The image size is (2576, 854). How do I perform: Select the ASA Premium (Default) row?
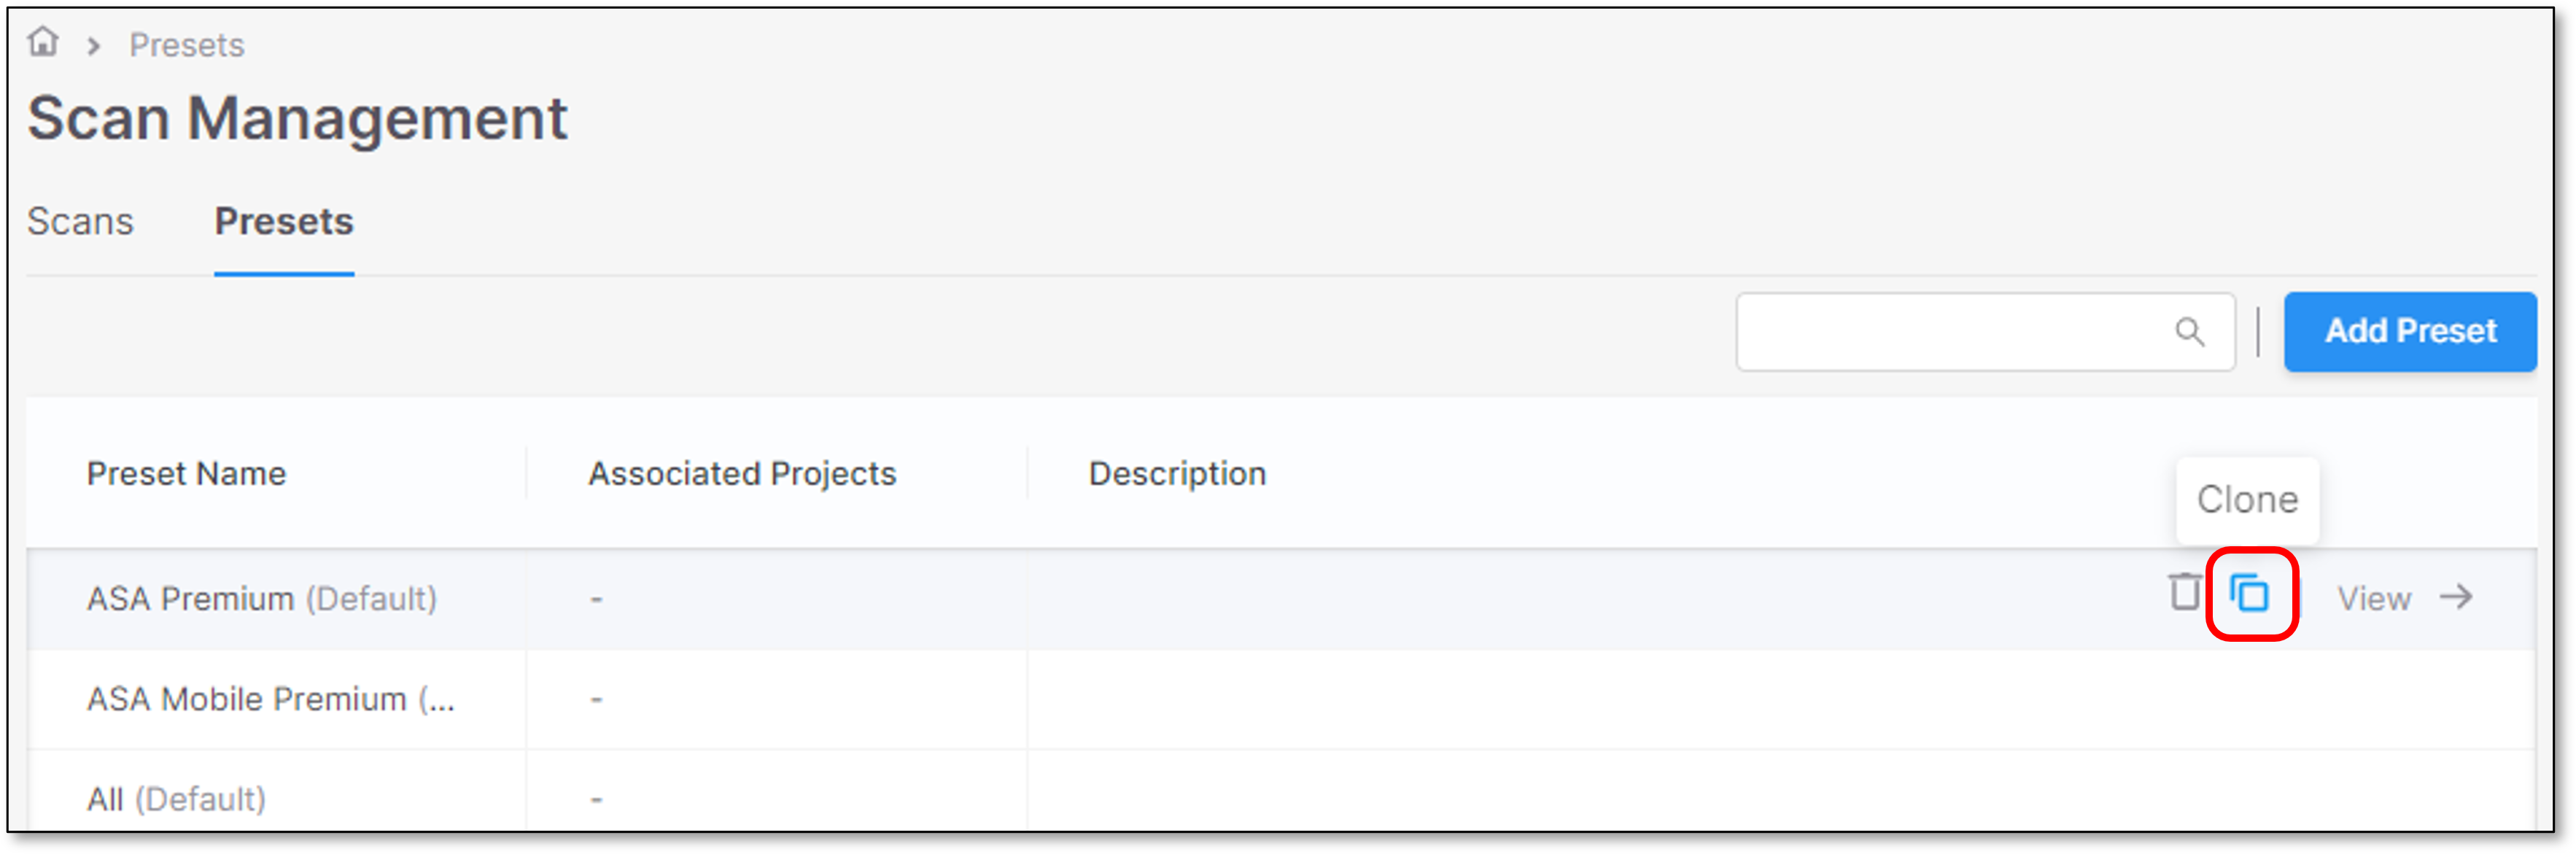[x=1281, y=599]
